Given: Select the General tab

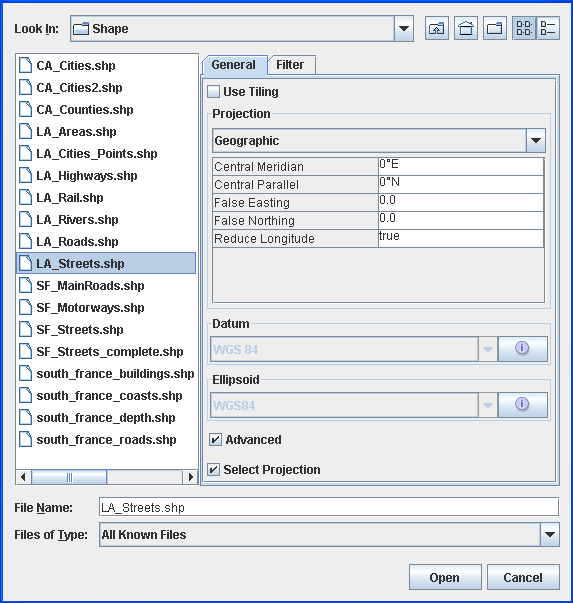Looking at the screenshot, I should [234, 65].
